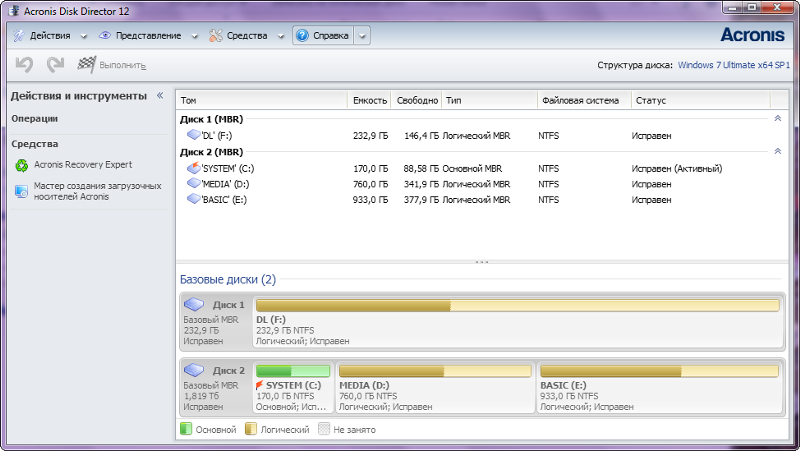Open the Представление menu
Screen dimensions: 800x451
(x=148, y=36)
